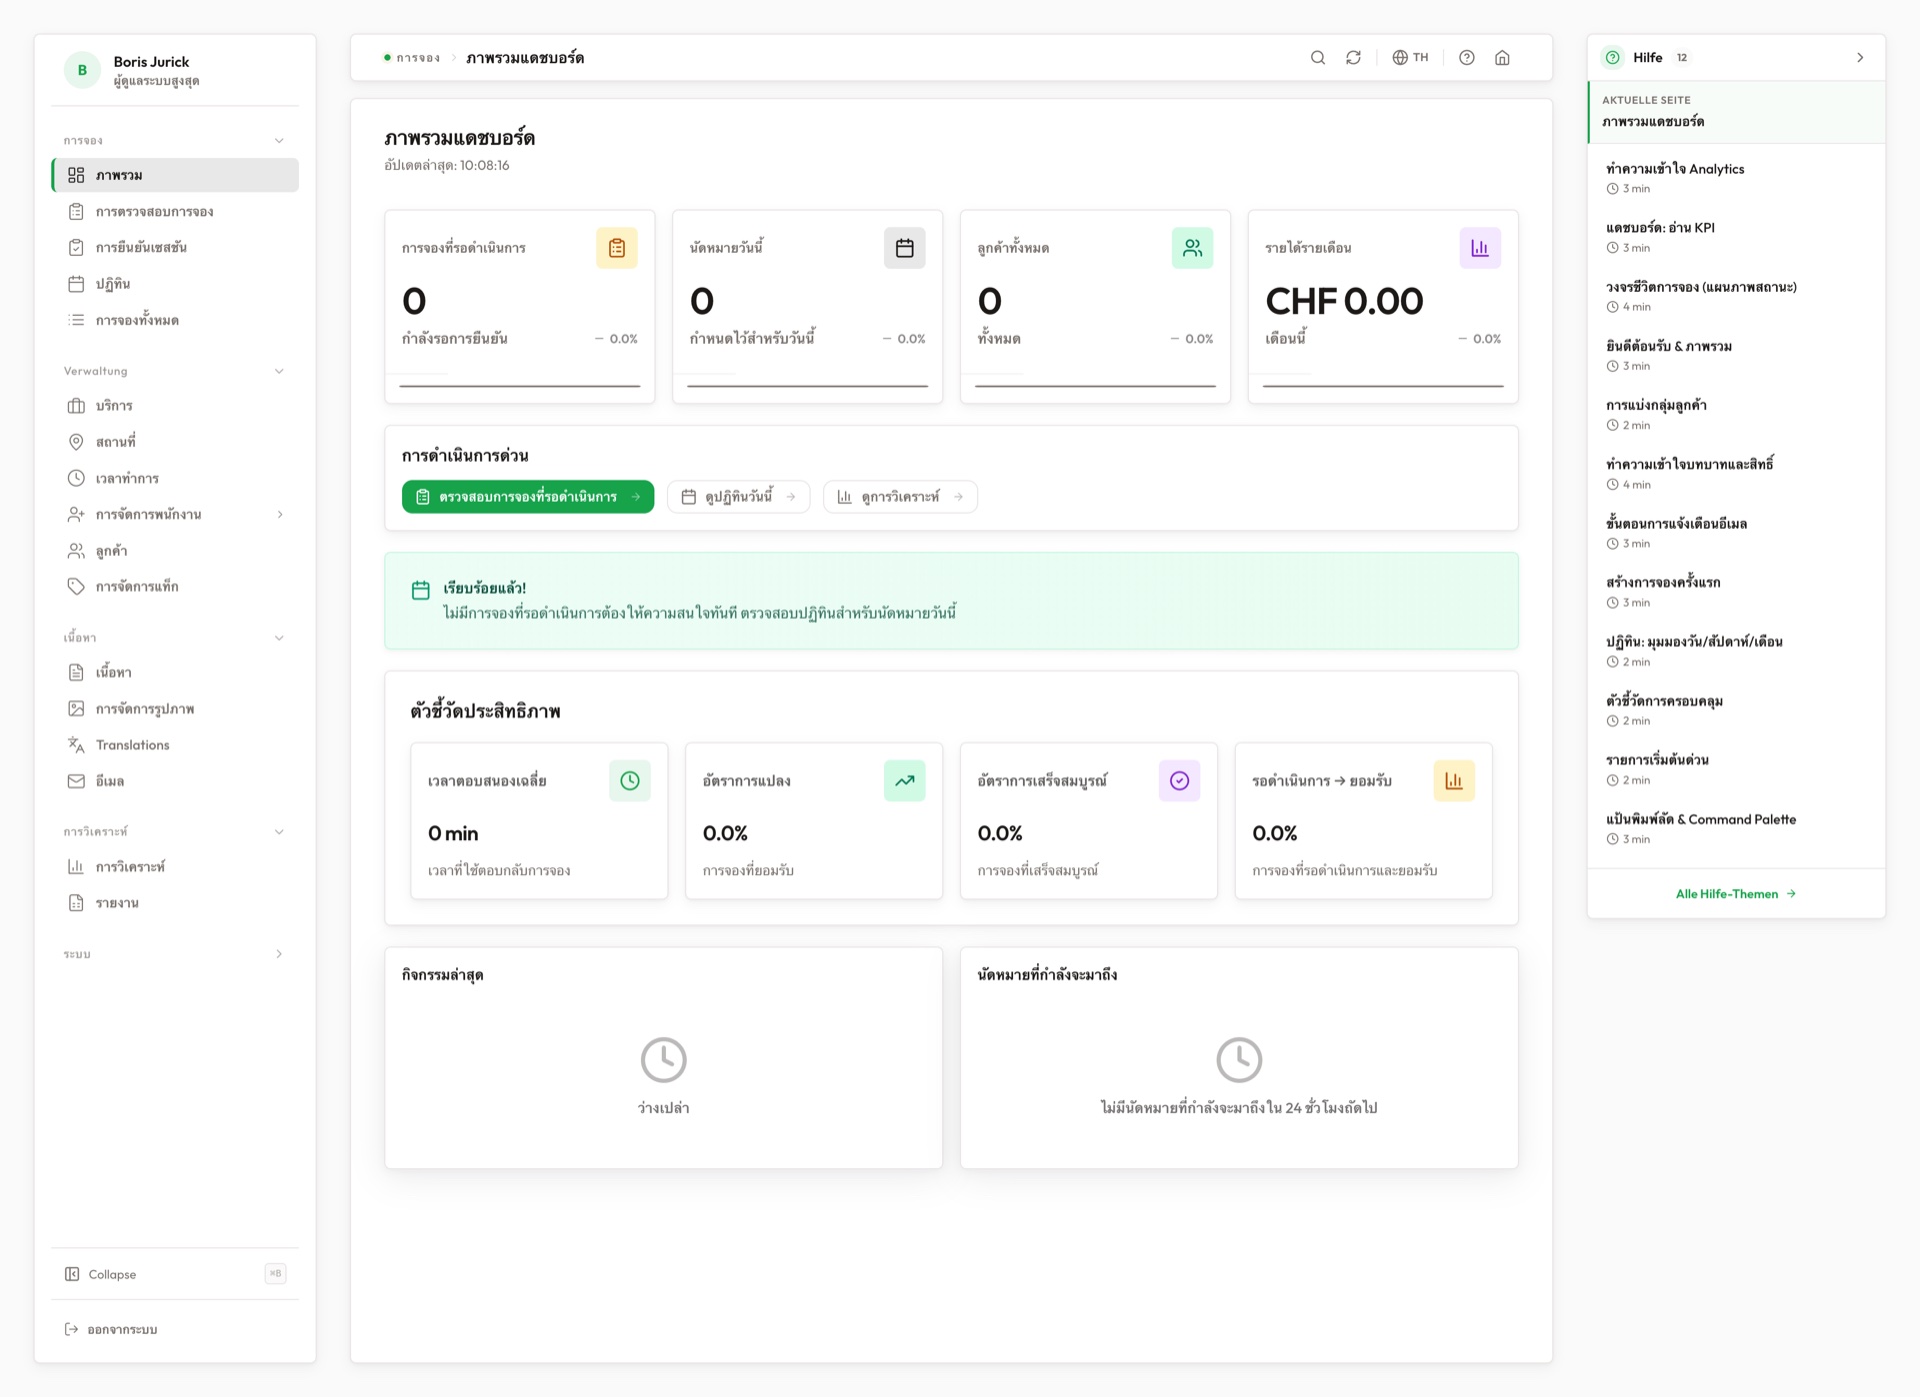Click the home icon in top bar

(1502, 58)
